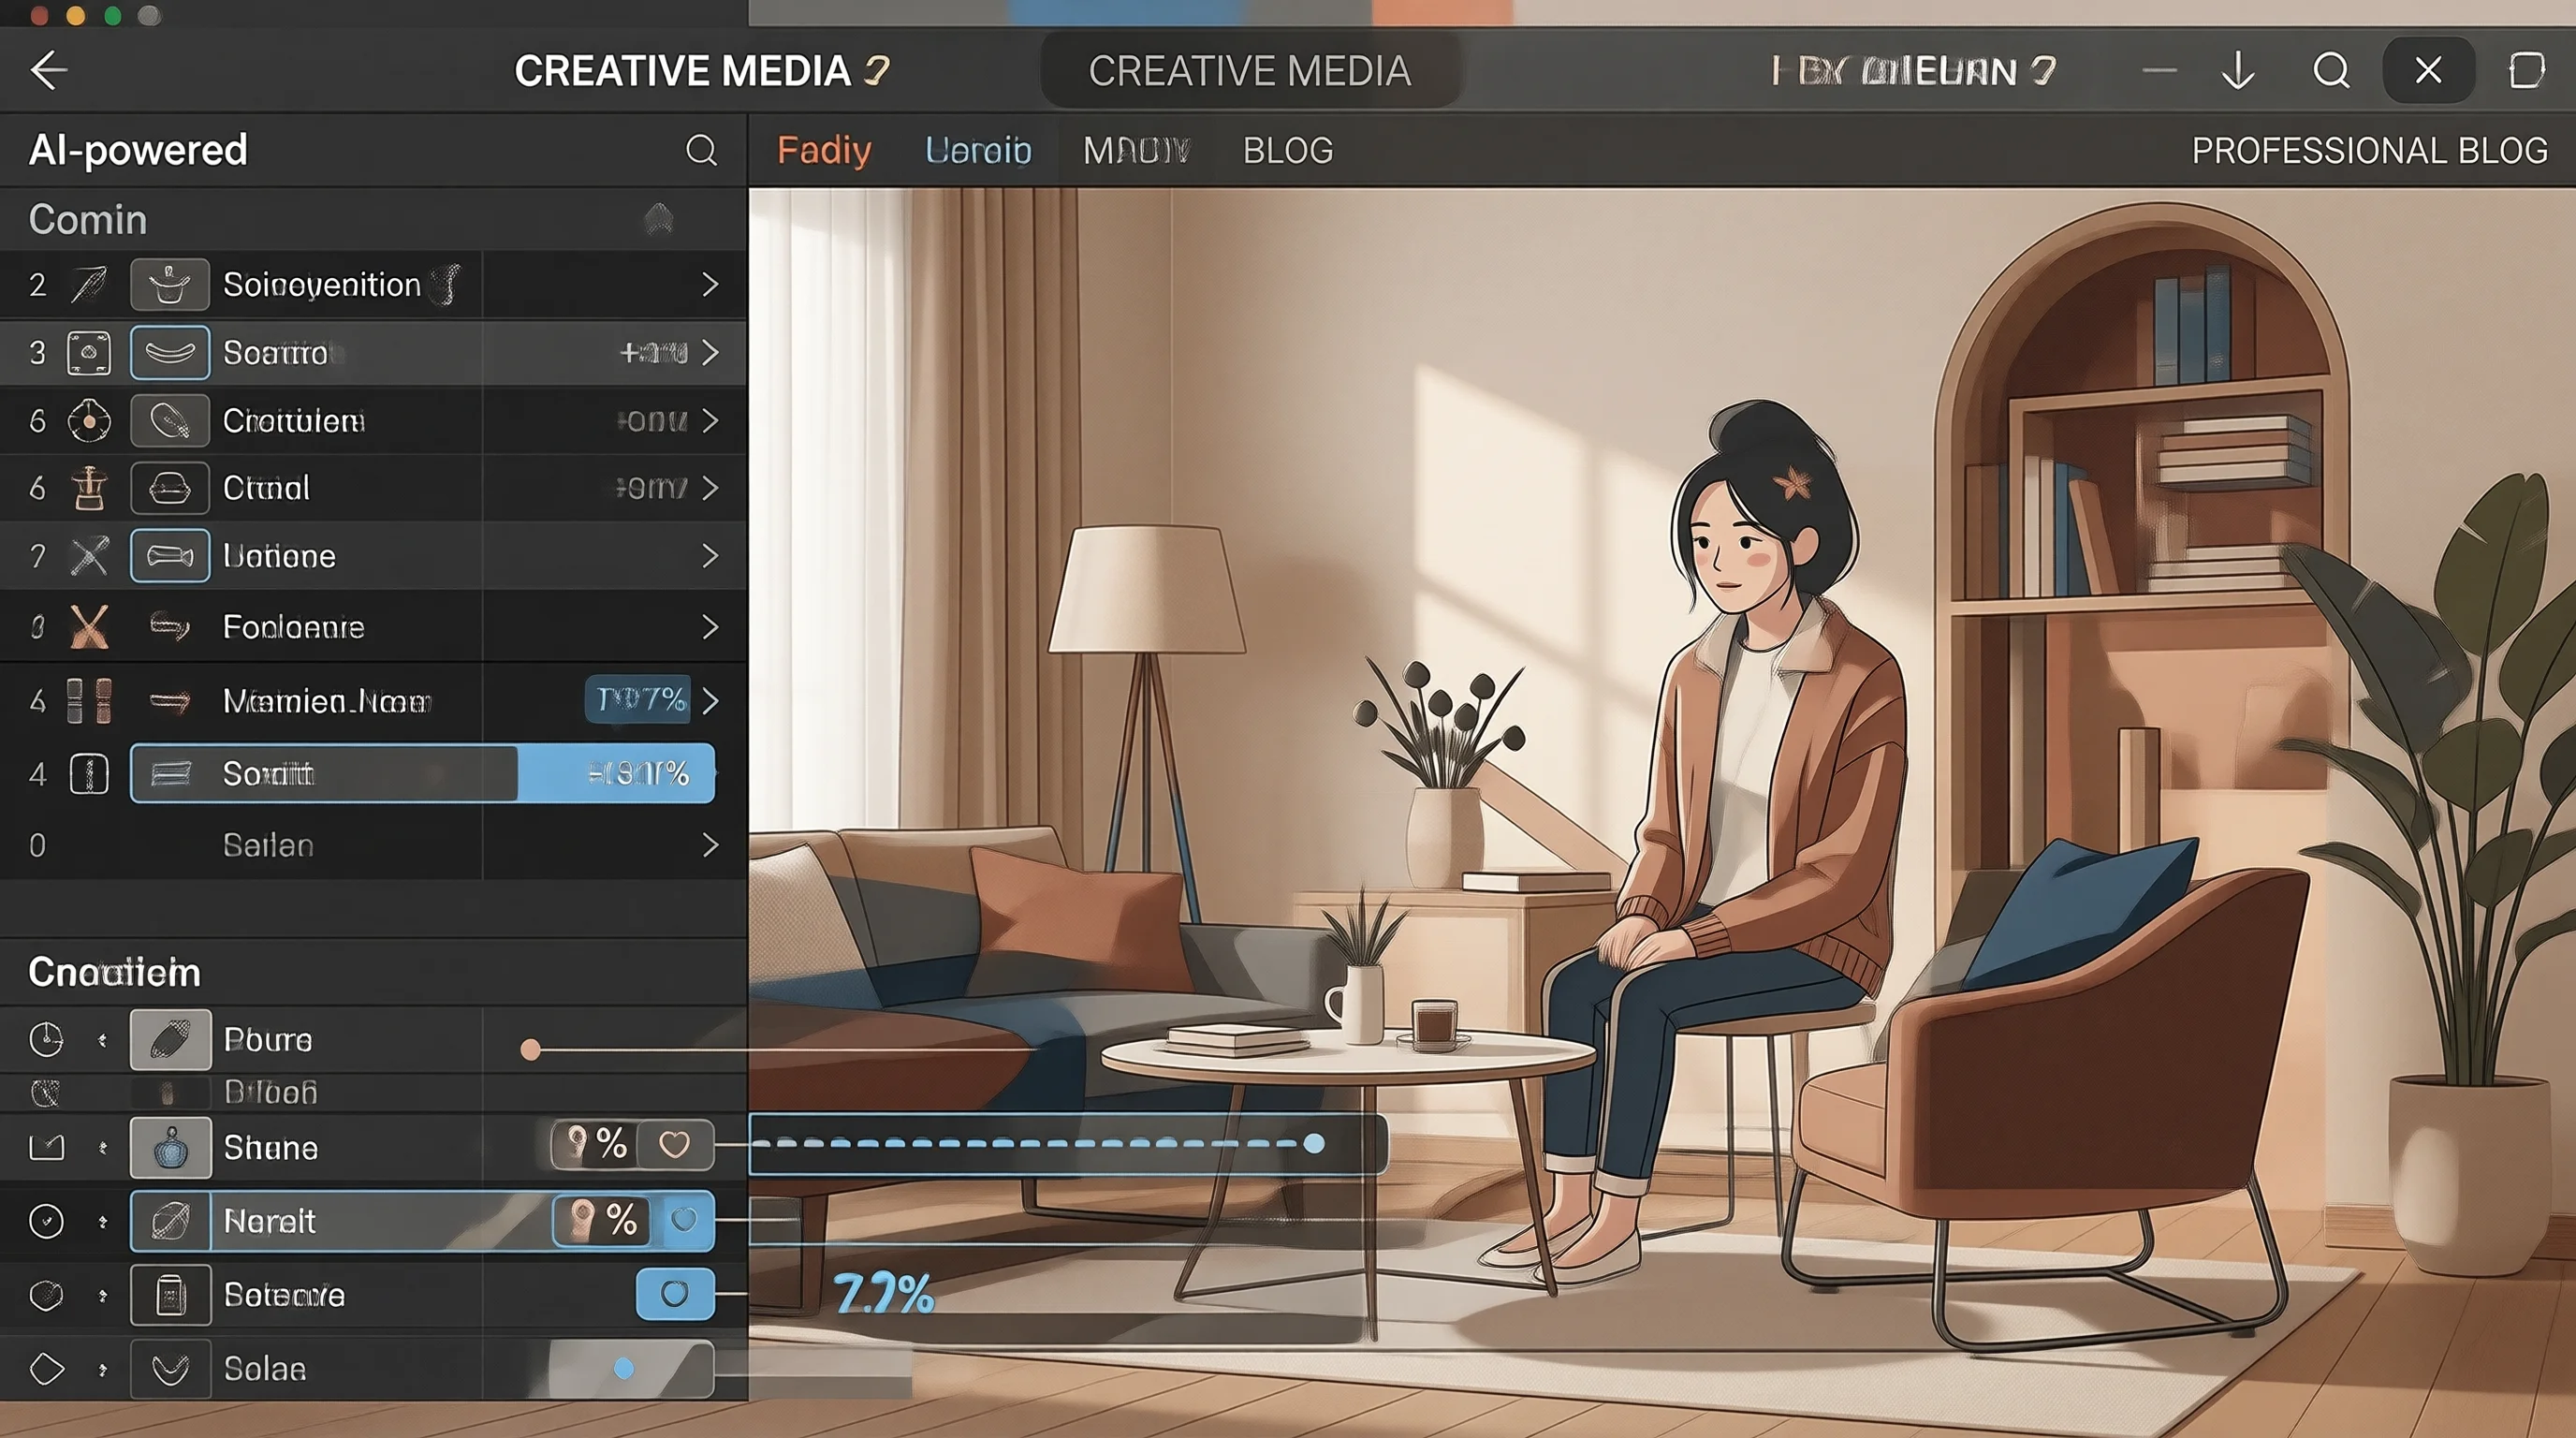Click the dashed blue slider handle
This screenshot has height=1438, width=2576.
[1314, 1143]
